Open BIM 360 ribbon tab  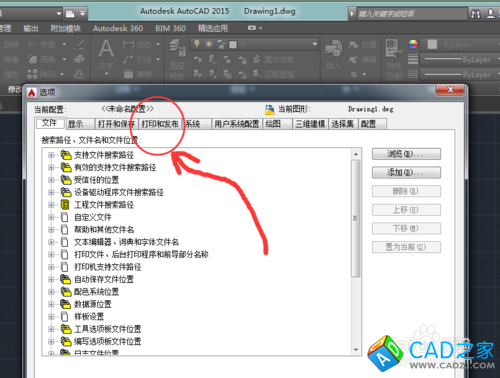coord(171,29)
